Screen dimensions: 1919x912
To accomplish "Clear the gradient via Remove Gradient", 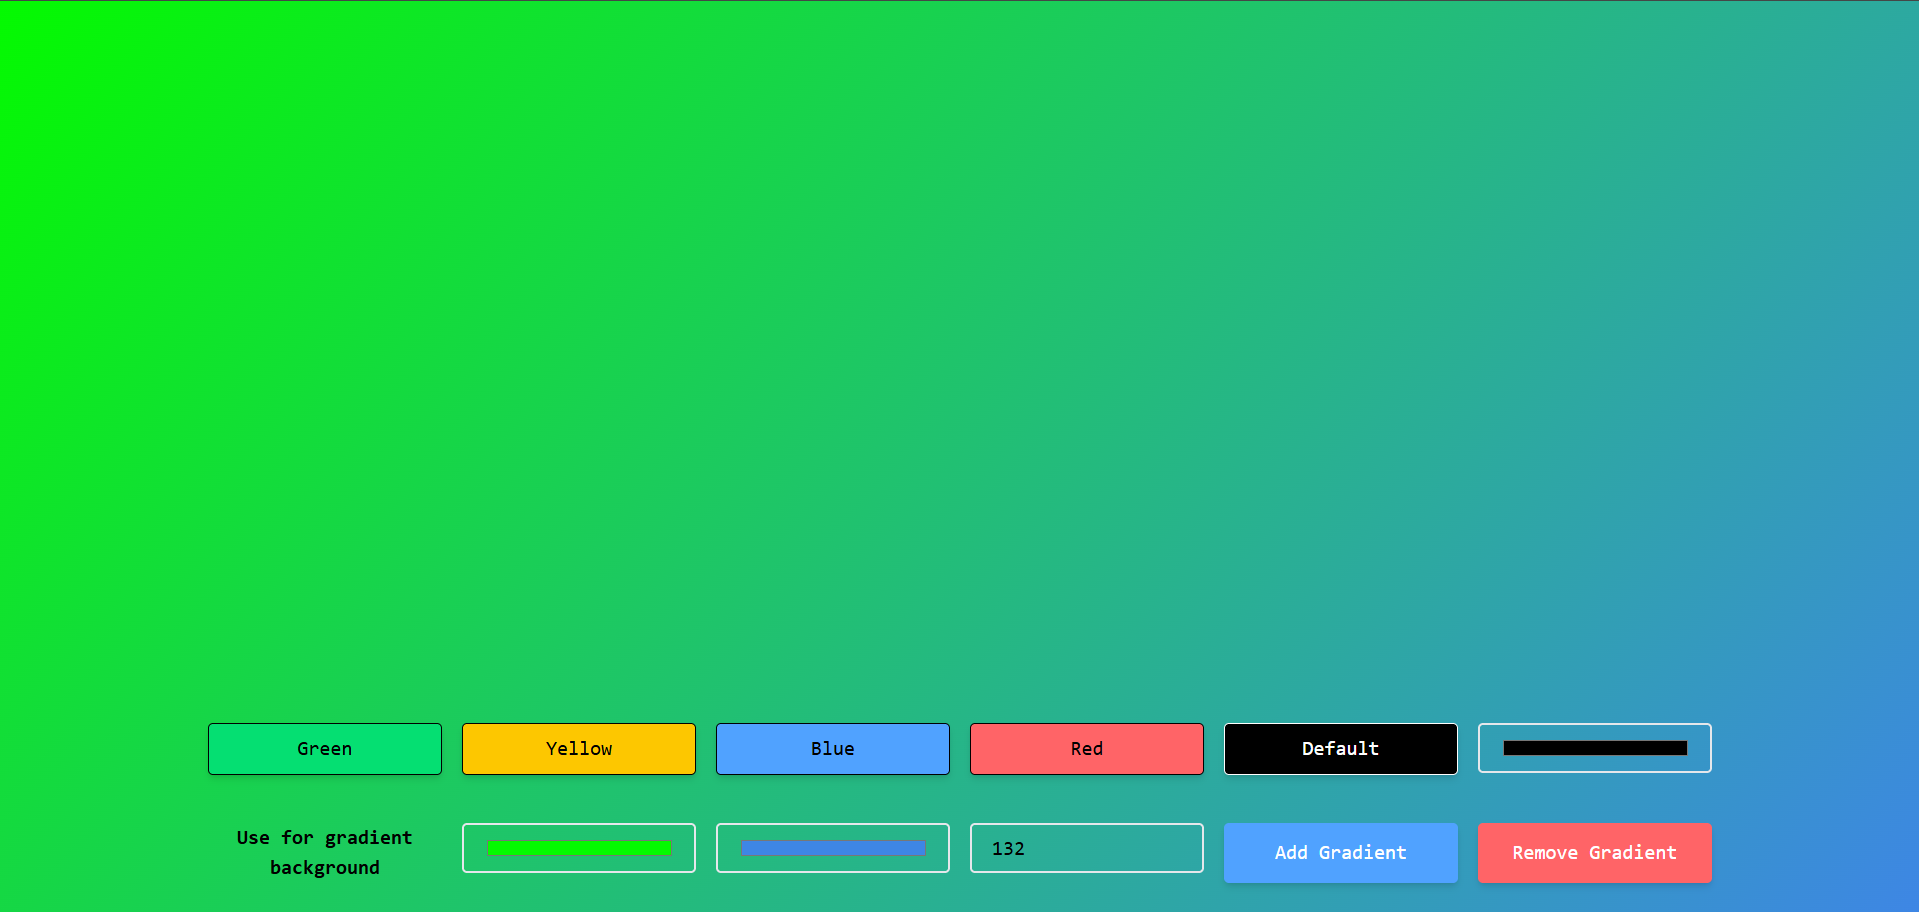I will (1594, 853).
